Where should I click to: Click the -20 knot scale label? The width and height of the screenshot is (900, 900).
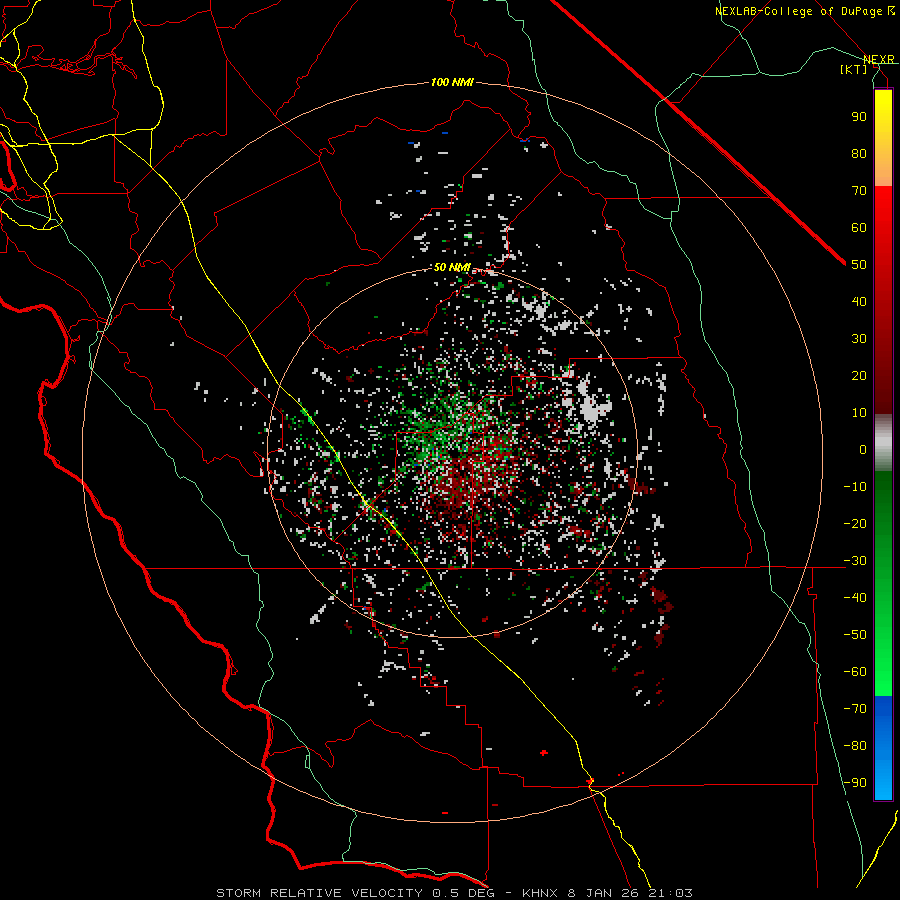855,523
